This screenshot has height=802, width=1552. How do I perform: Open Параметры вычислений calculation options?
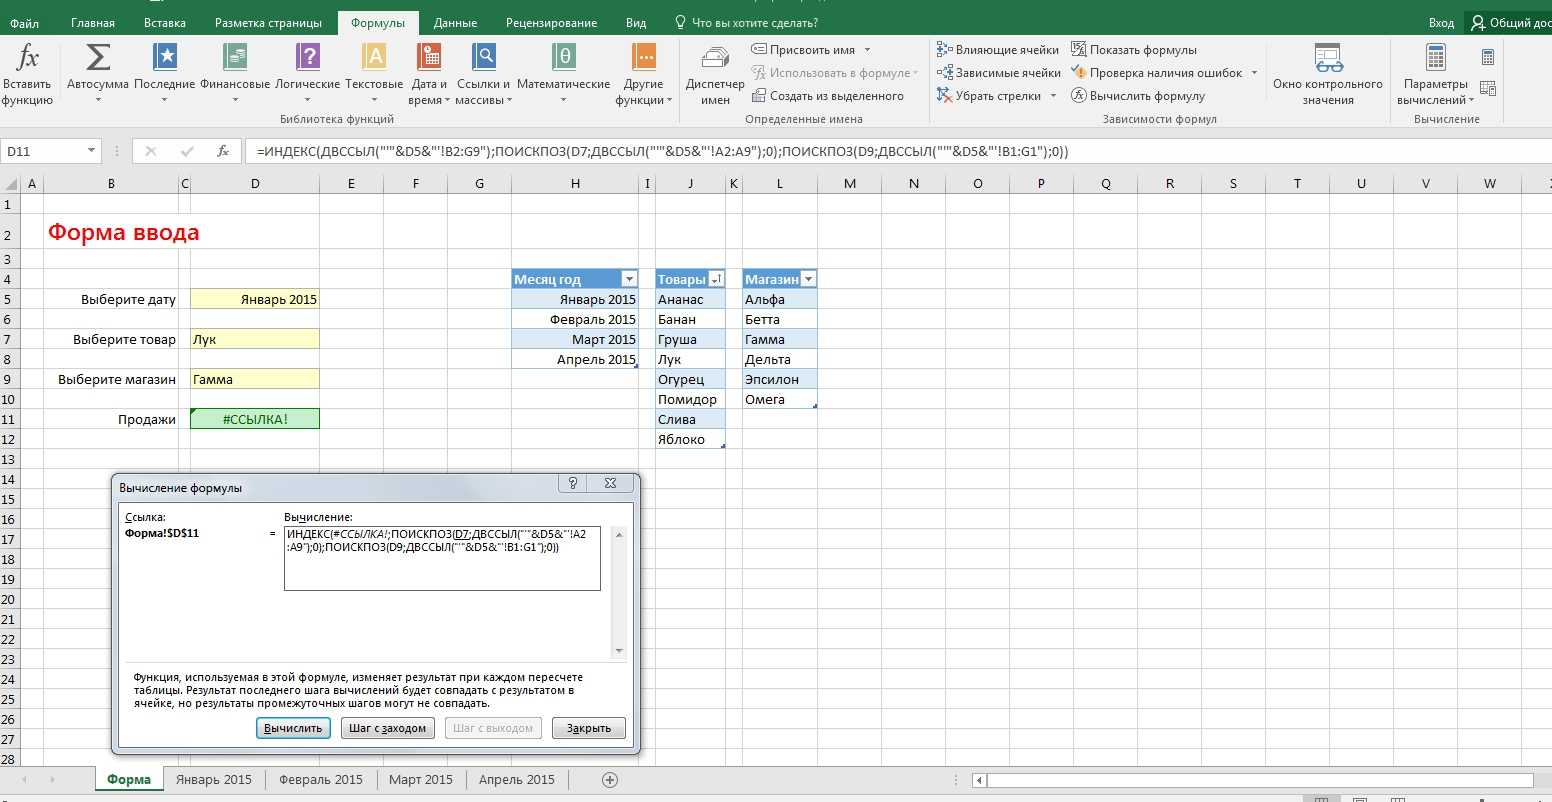click(x=1435, y=75)
